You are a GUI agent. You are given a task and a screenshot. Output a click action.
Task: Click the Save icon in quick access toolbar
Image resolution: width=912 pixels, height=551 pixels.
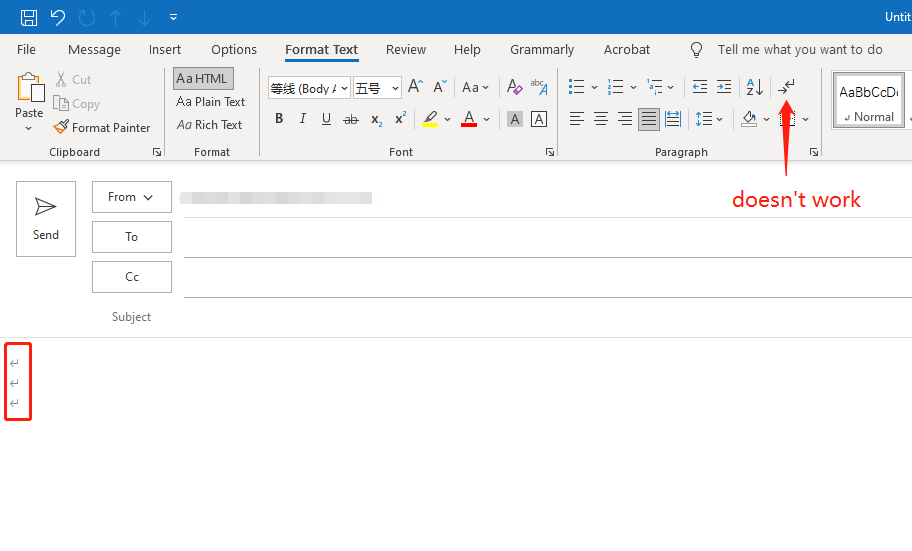28,17
